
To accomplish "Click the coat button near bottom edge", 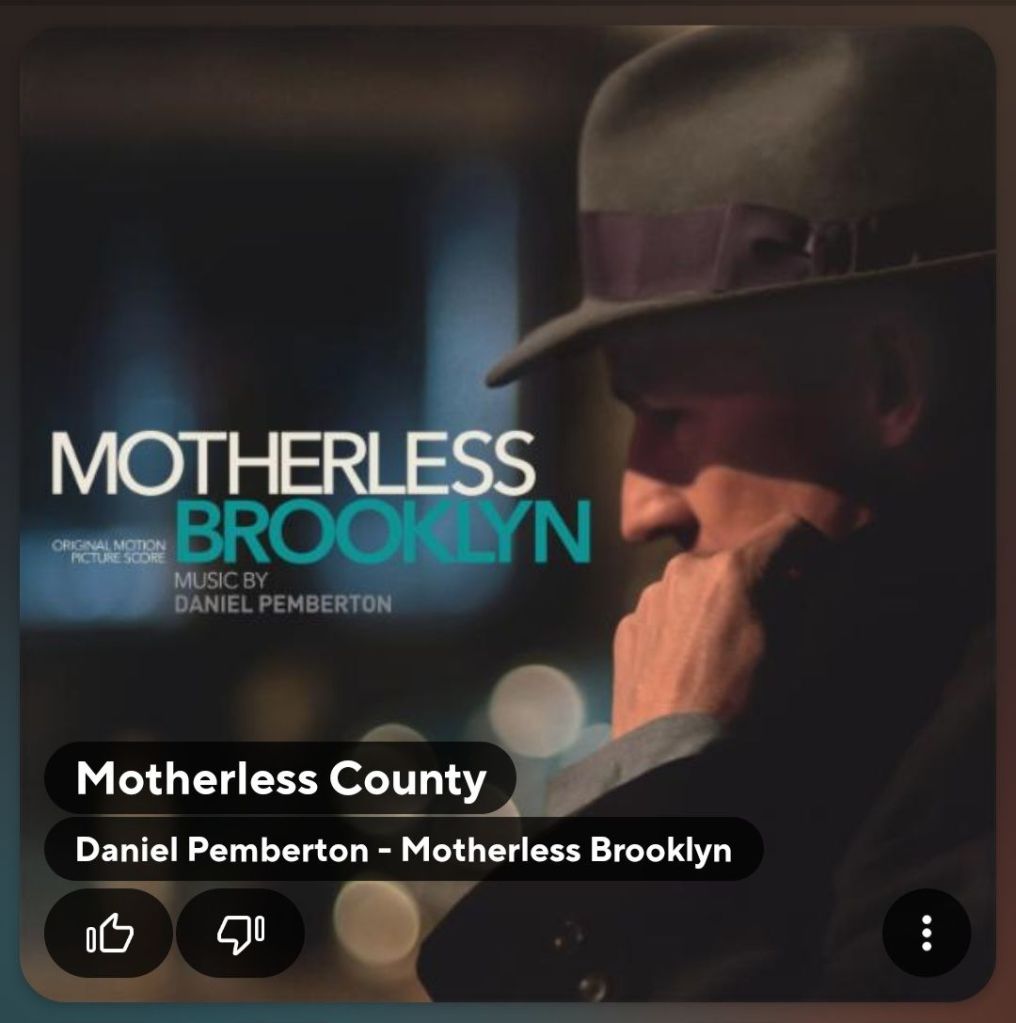I will pyautogui.click(x=593, y=985).
